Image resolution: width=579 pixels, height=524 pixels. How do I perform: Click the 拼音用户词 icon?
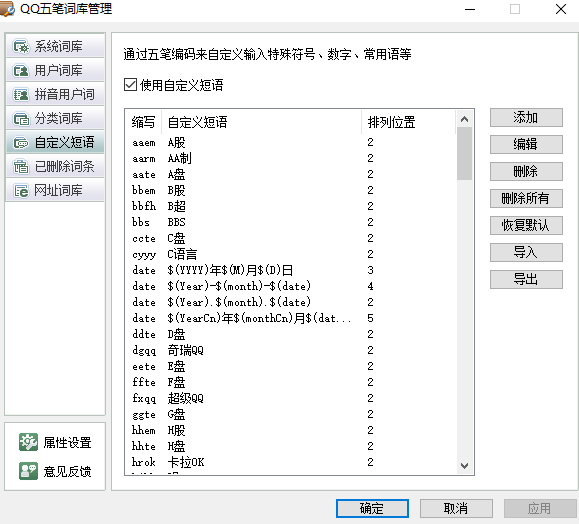tap(21, 95)
